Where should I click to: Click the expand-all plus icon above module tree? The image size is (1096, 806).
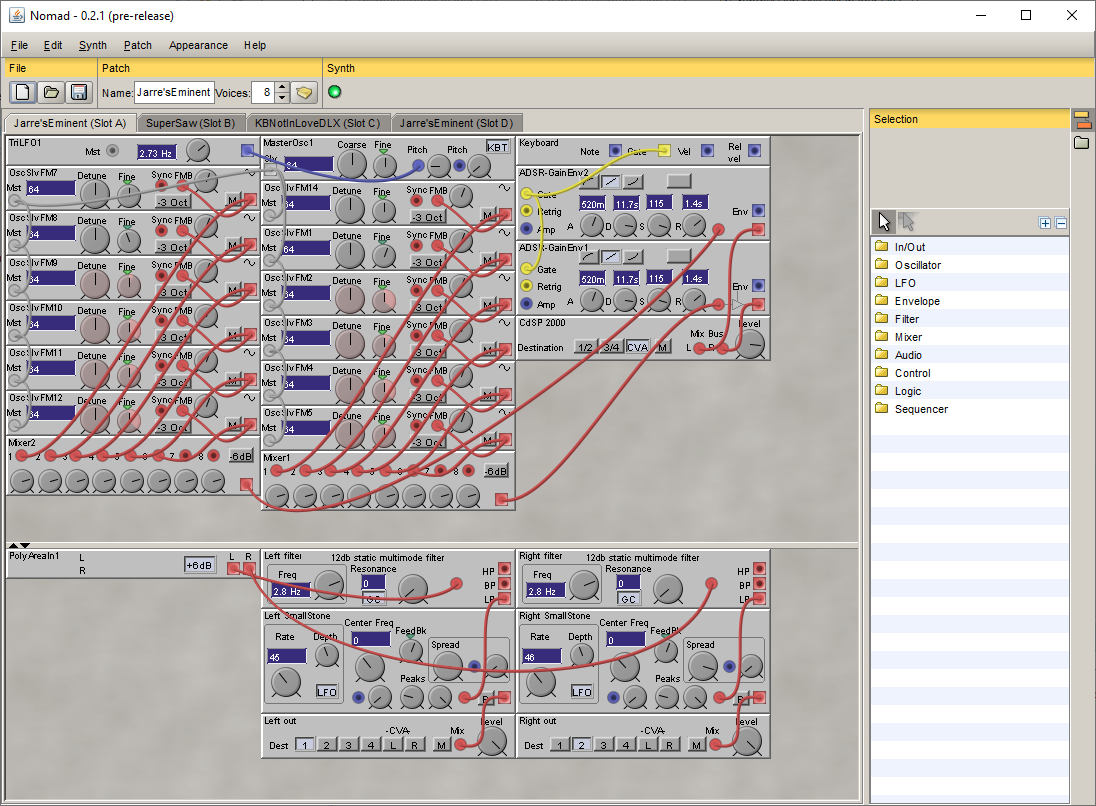[x=1045, y=223]
